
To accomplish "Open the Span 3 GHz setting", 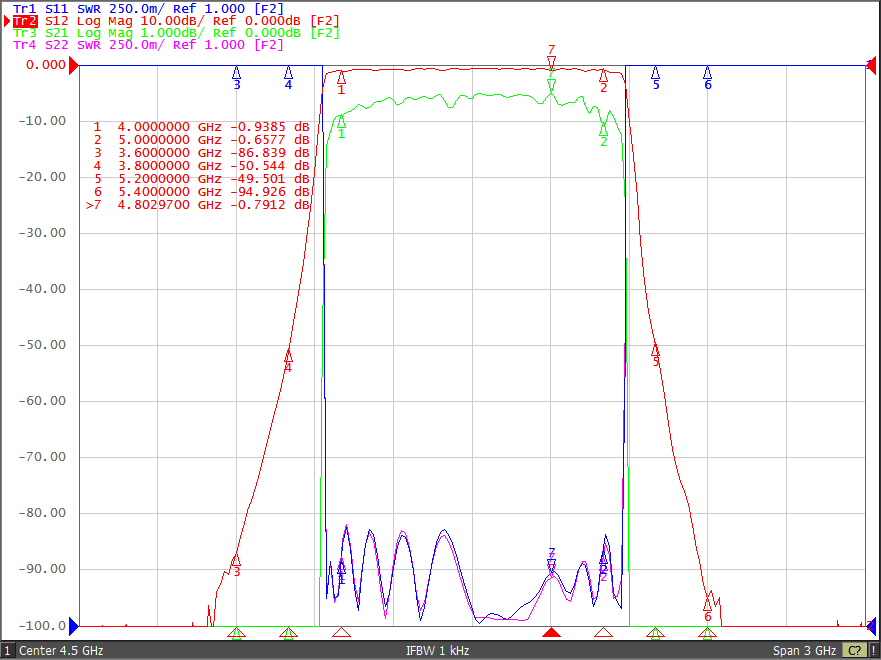I will 804,651.
